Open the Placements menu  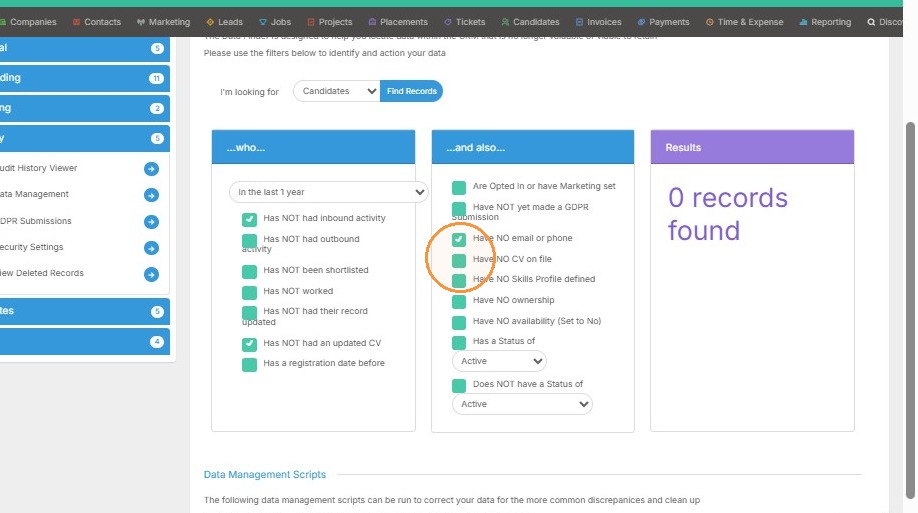(x=398, y=22)
